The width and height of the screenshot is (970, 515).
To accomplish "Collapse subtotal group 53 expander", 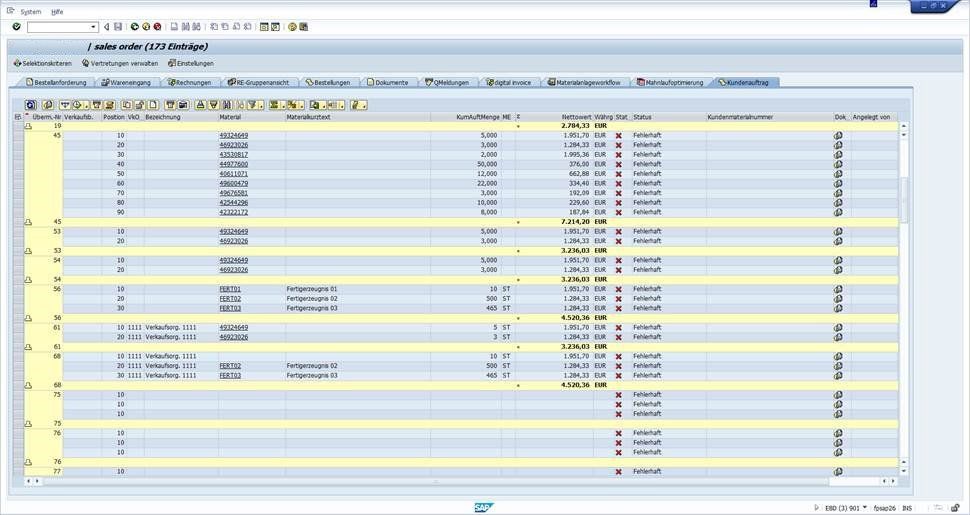I will click(x=28, y=251).
